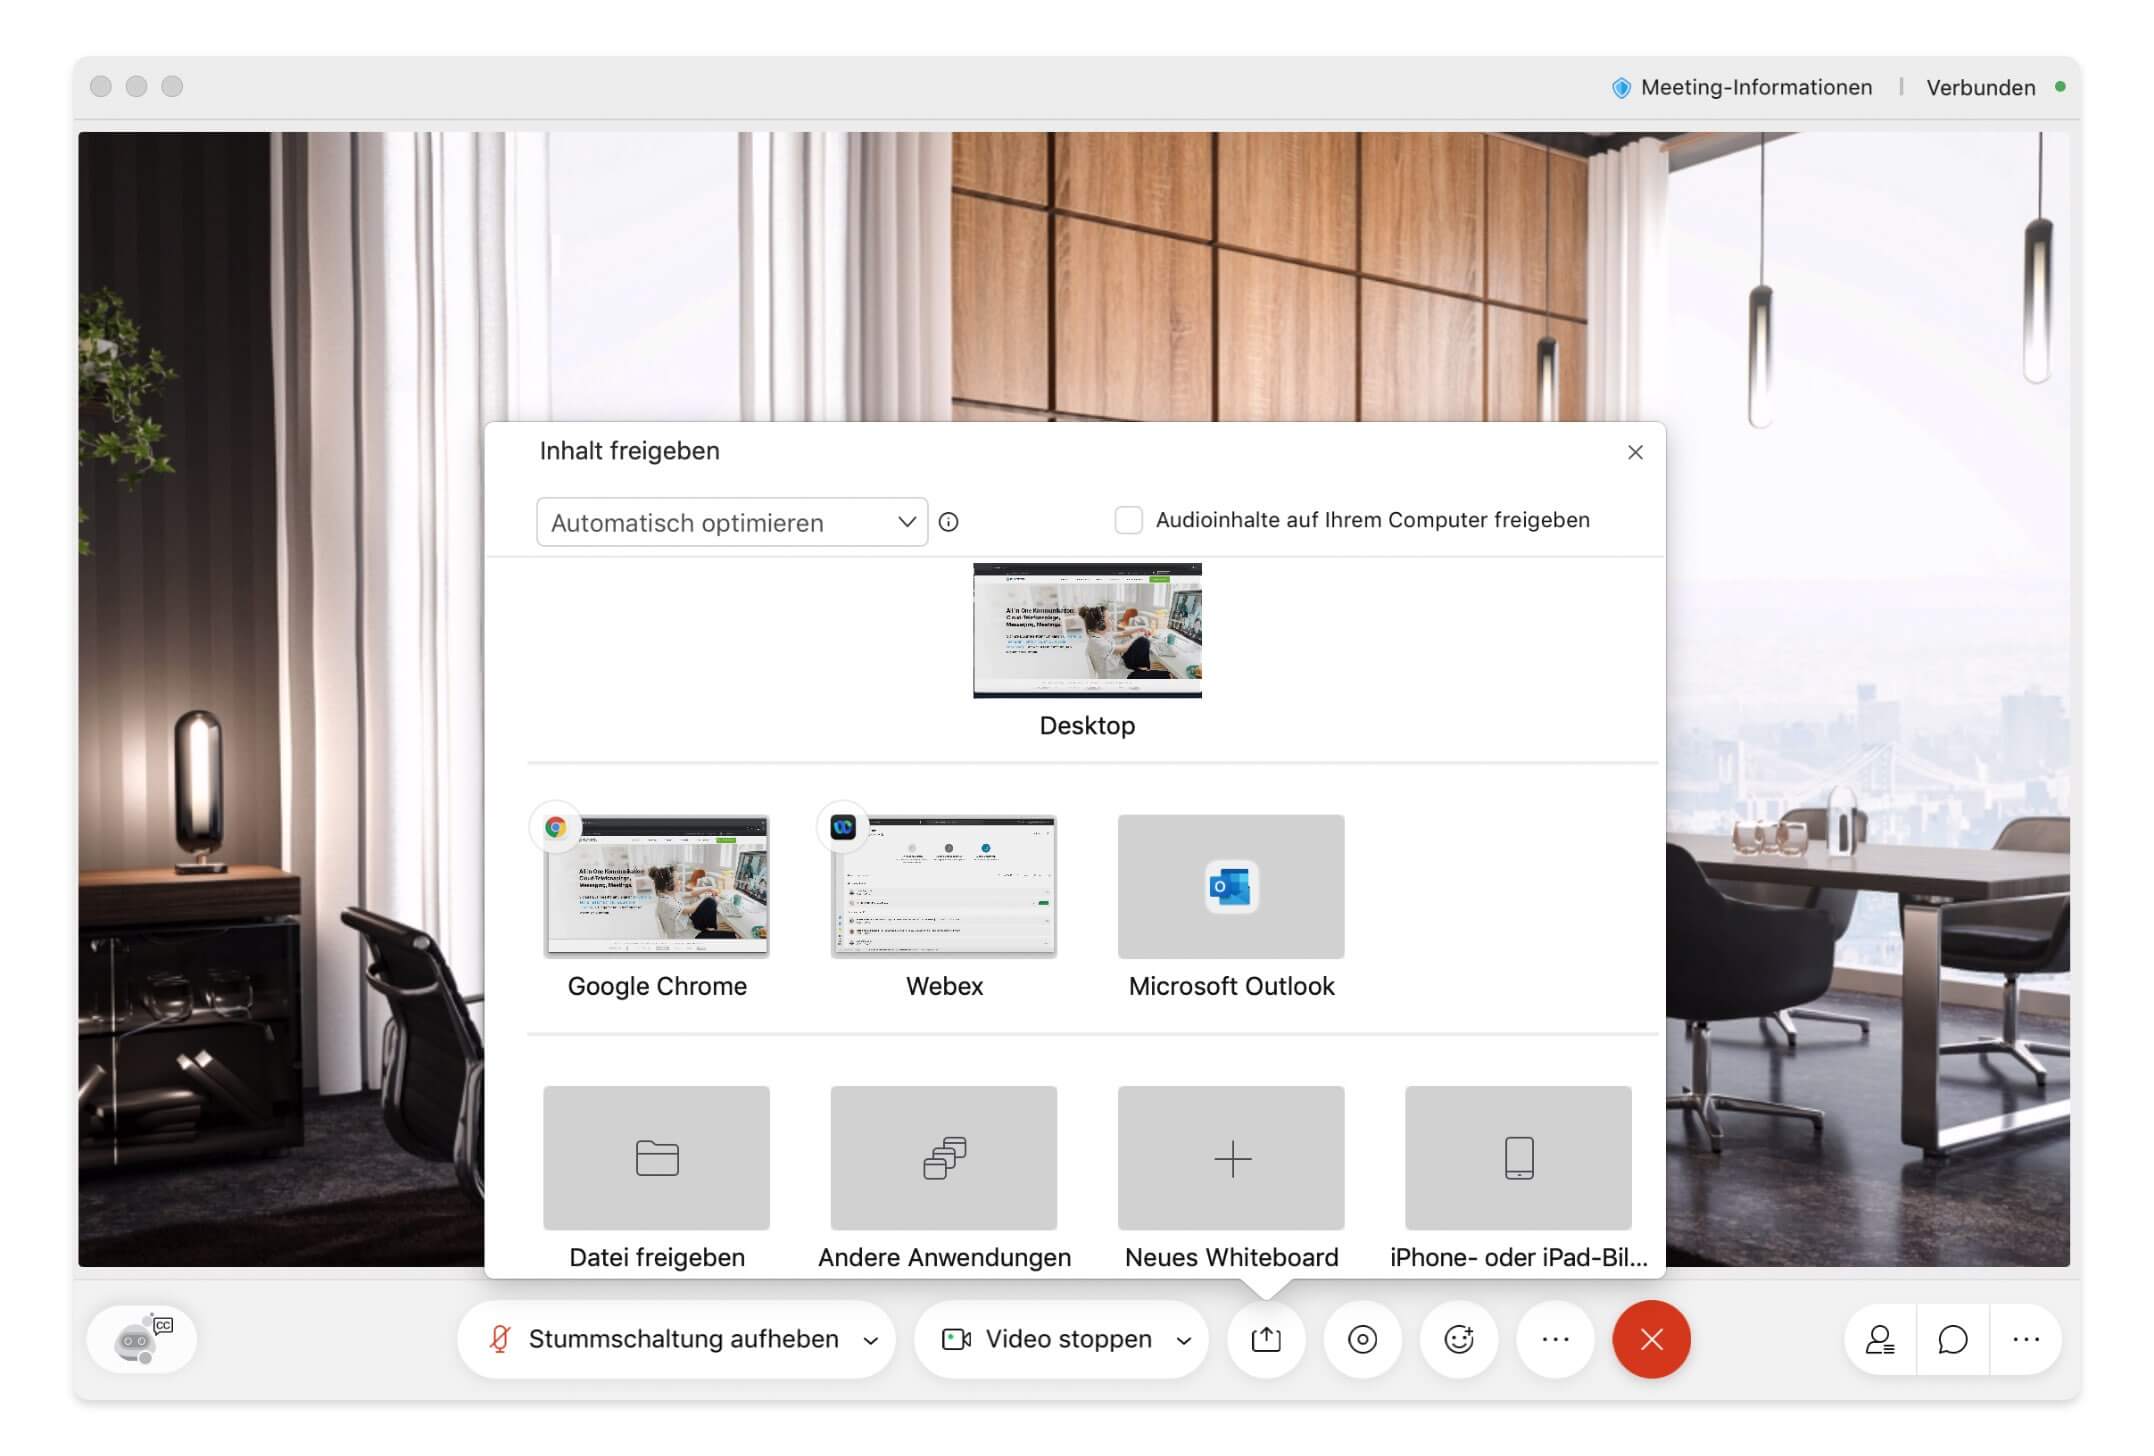The image size is (2154, 1456).
Task: Open the emoji reactions button
Action: click(x=1458, y=1339)
